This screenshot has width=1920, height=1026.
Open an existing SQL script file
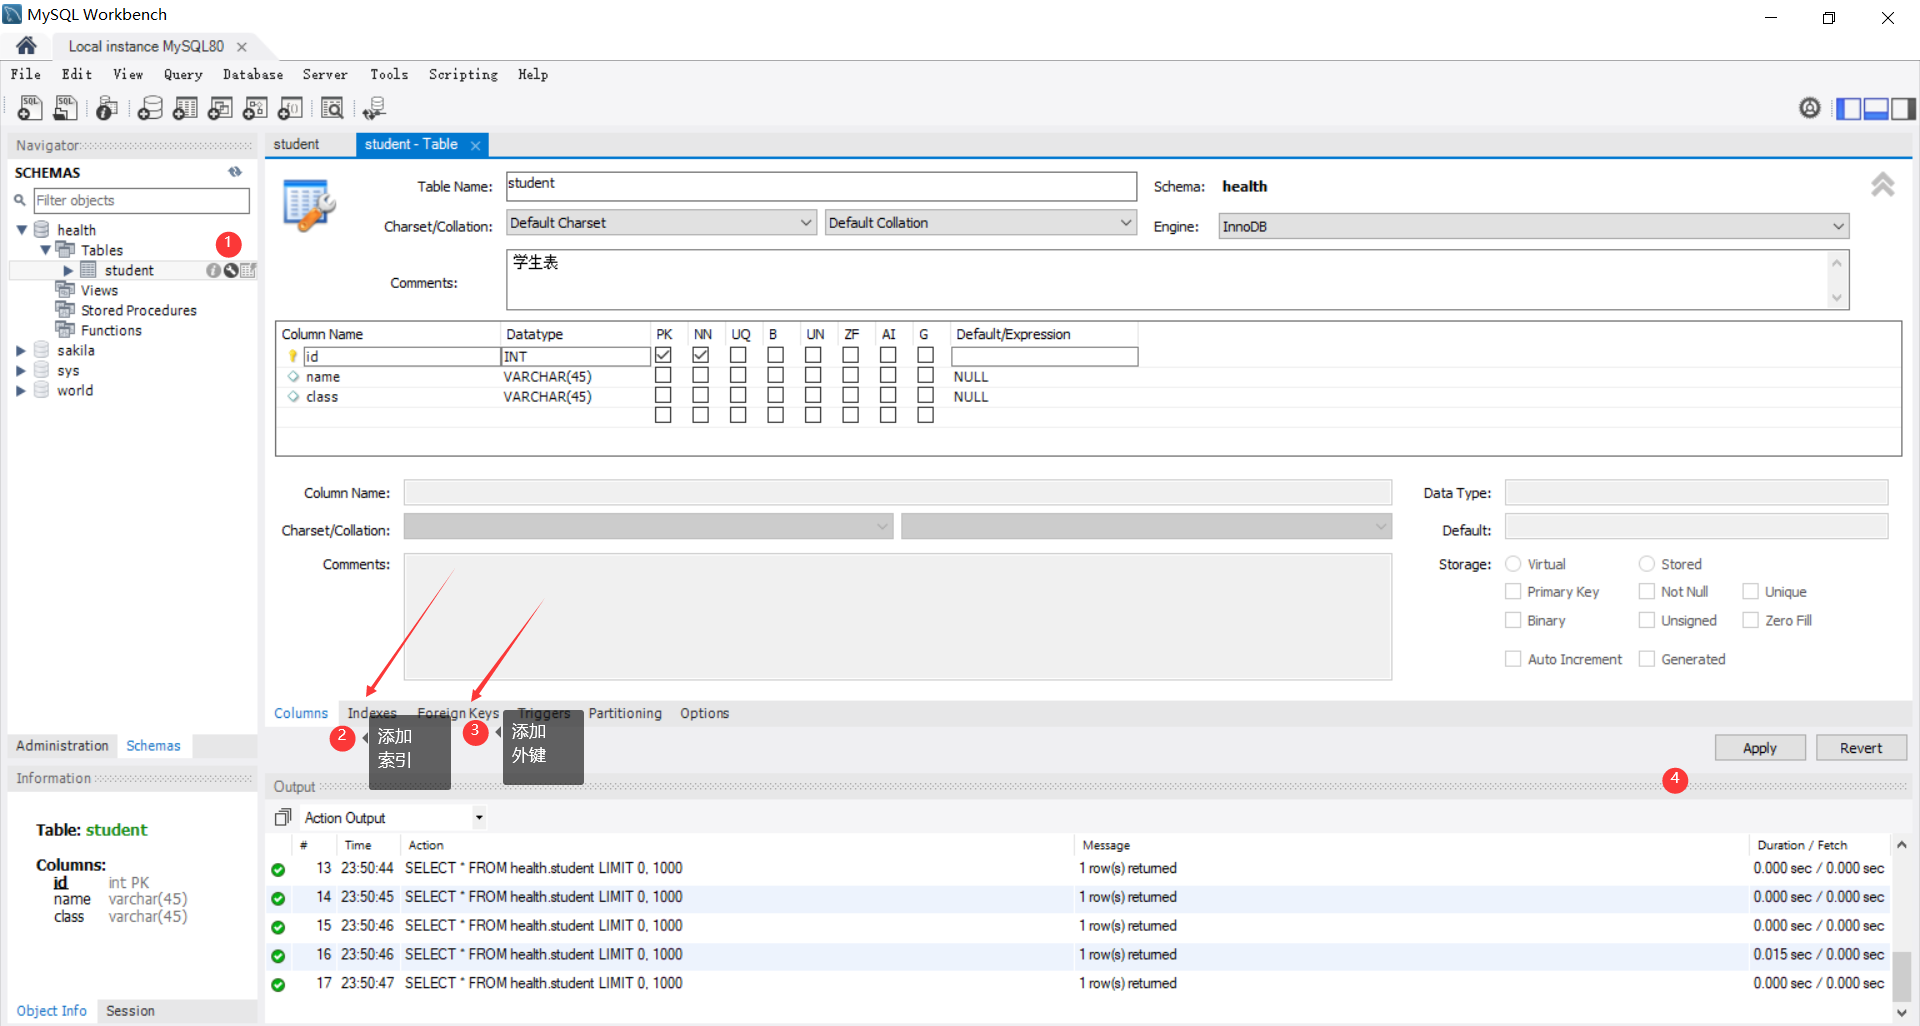pyautogui.click(x=65, y=108)
